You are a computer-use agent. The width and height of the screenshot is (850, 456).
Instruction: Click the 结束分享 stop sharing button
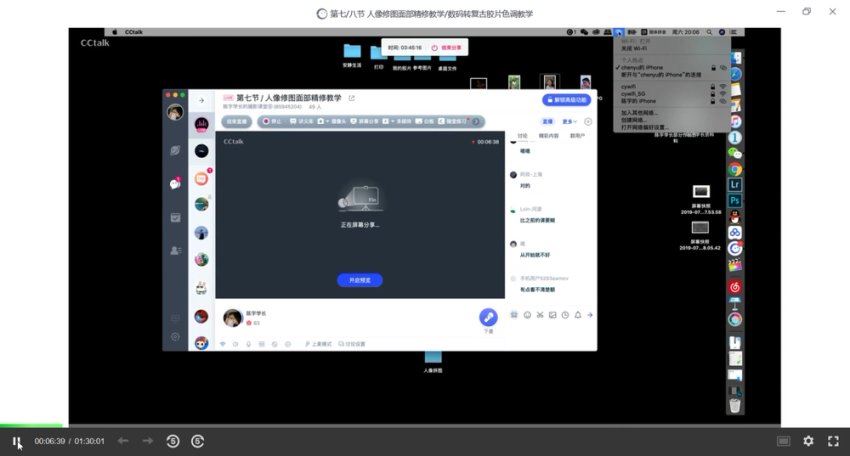[447, 48]
